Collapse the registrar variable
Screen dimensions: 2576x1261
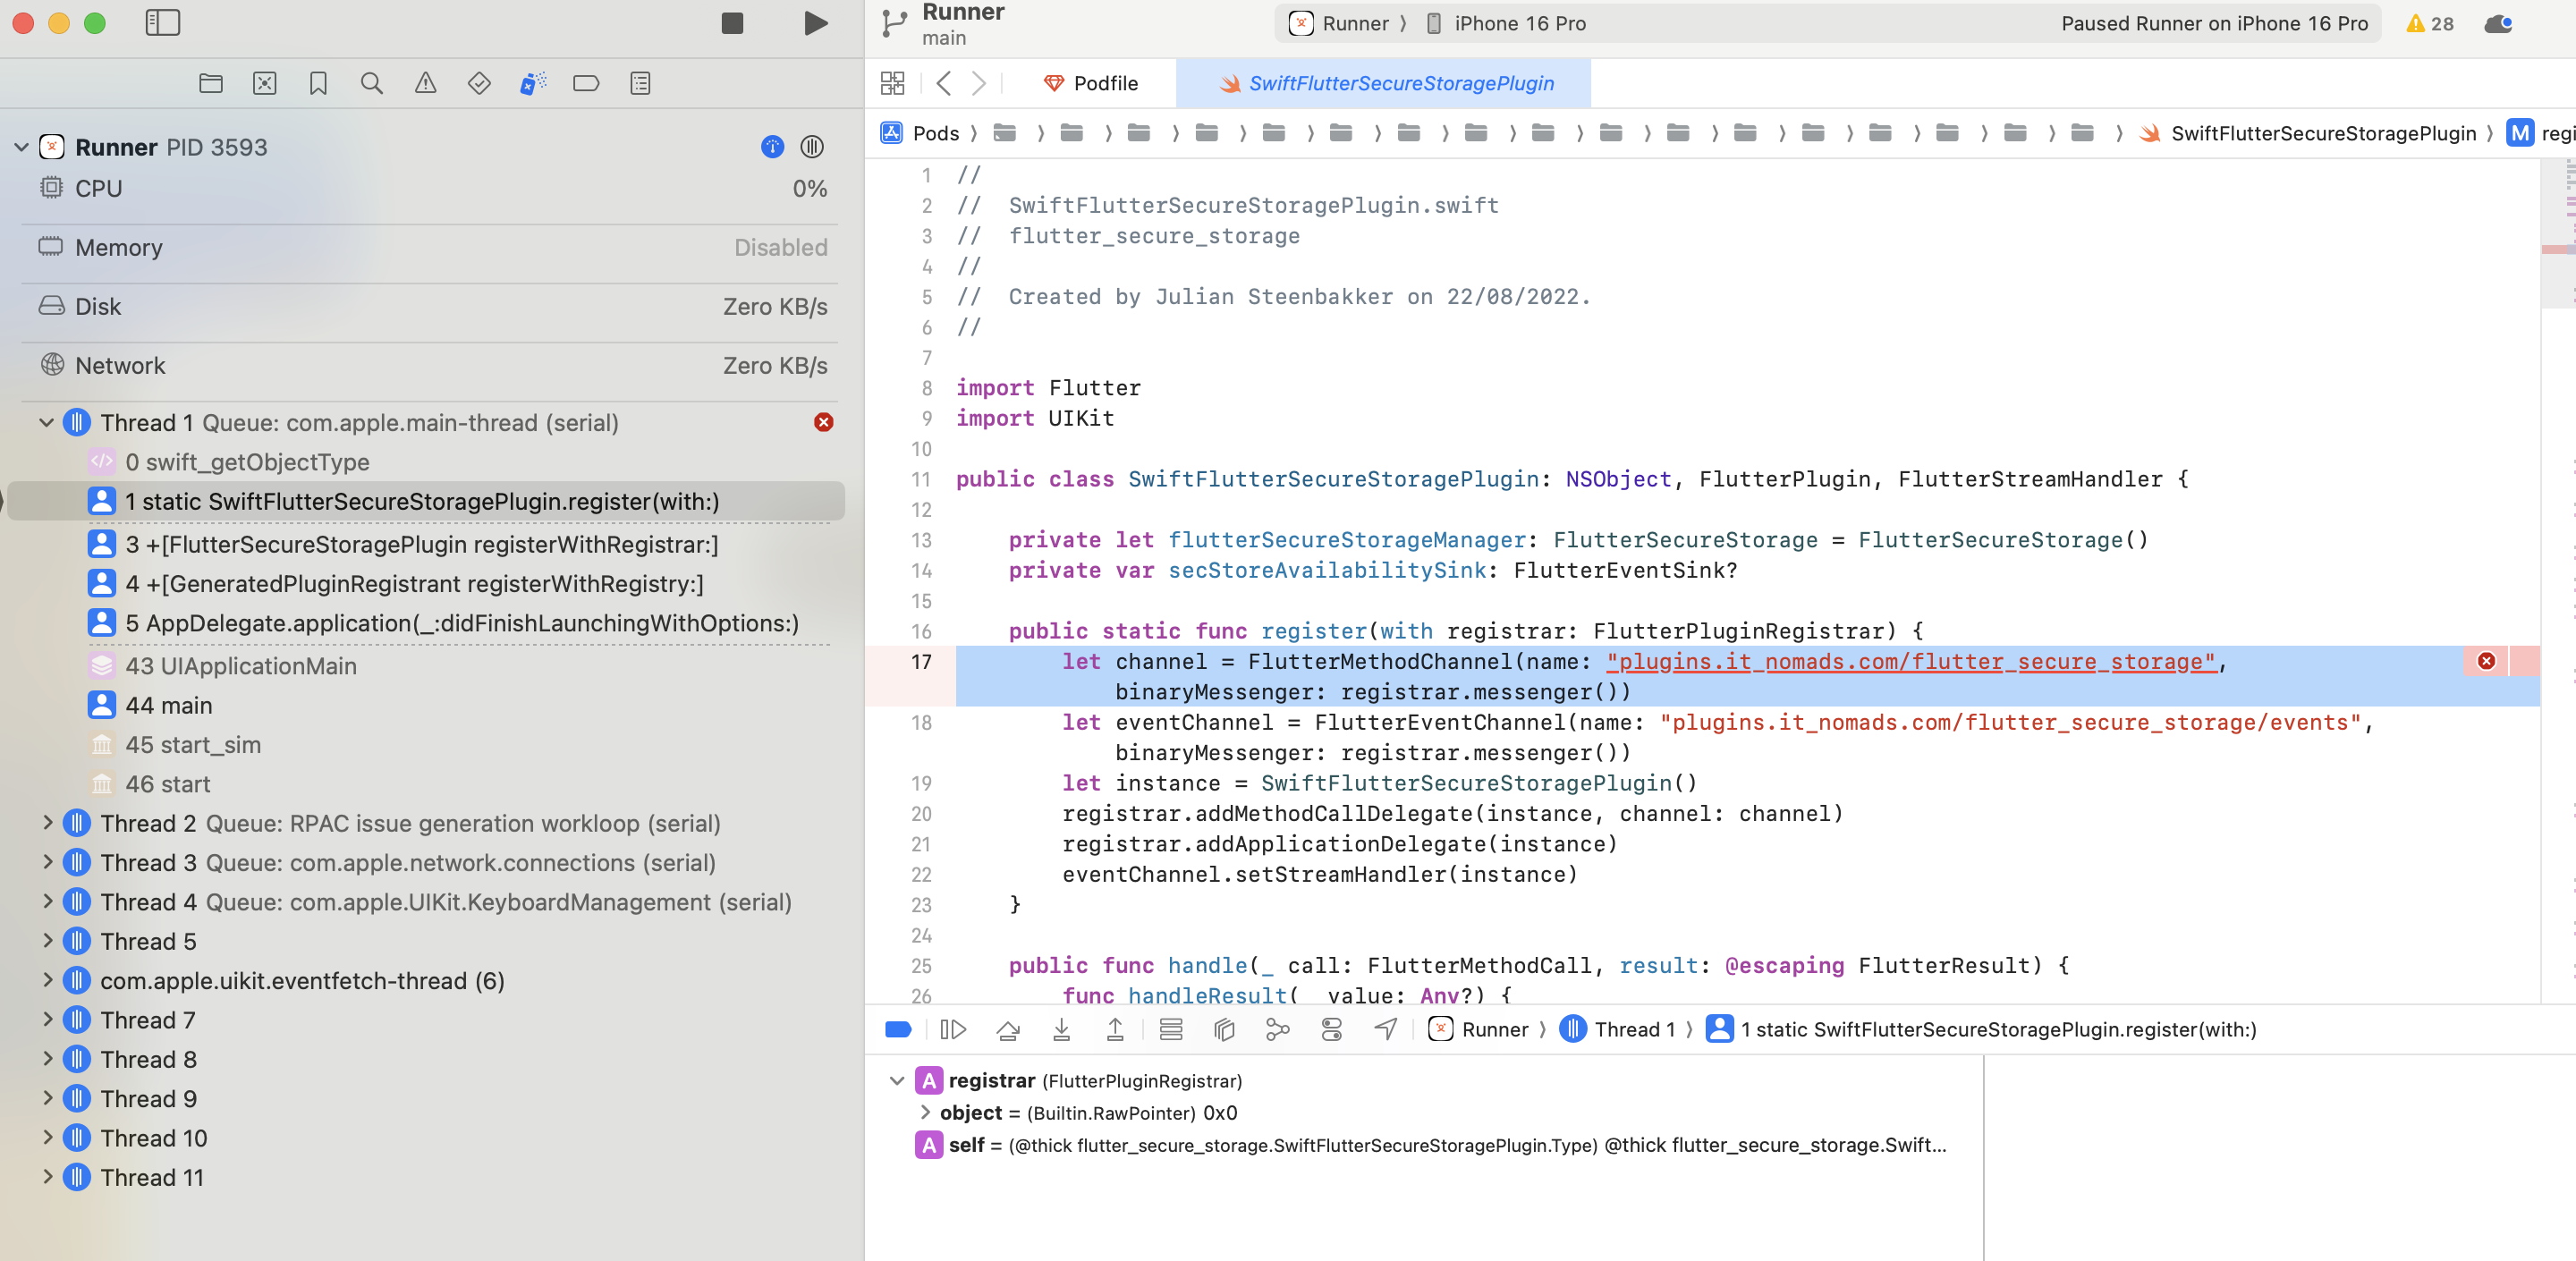(896, 1080)
